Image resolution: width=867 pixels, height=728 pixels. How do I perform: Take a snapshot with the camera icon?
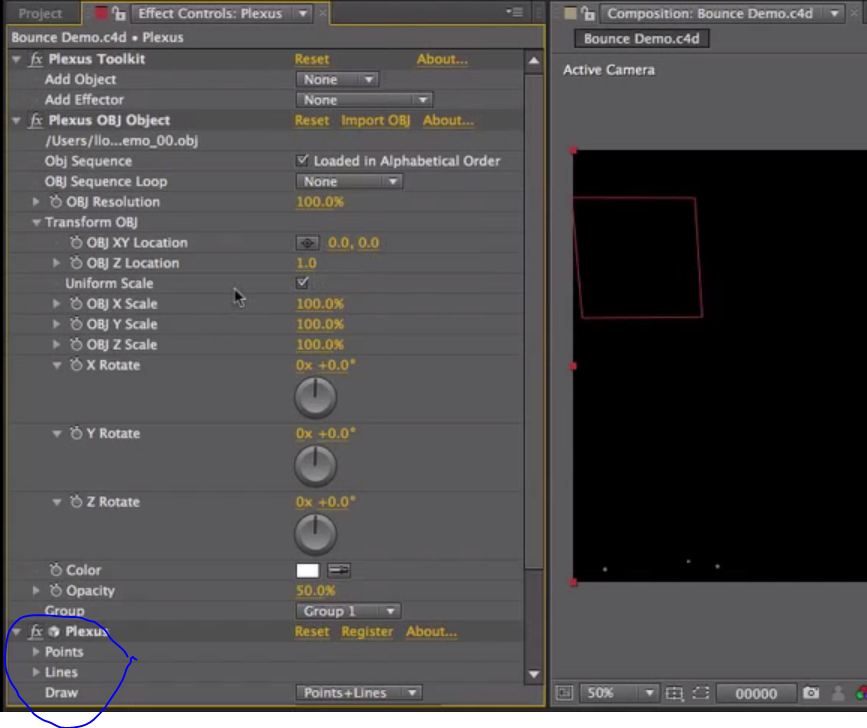[x=811, y=693]
